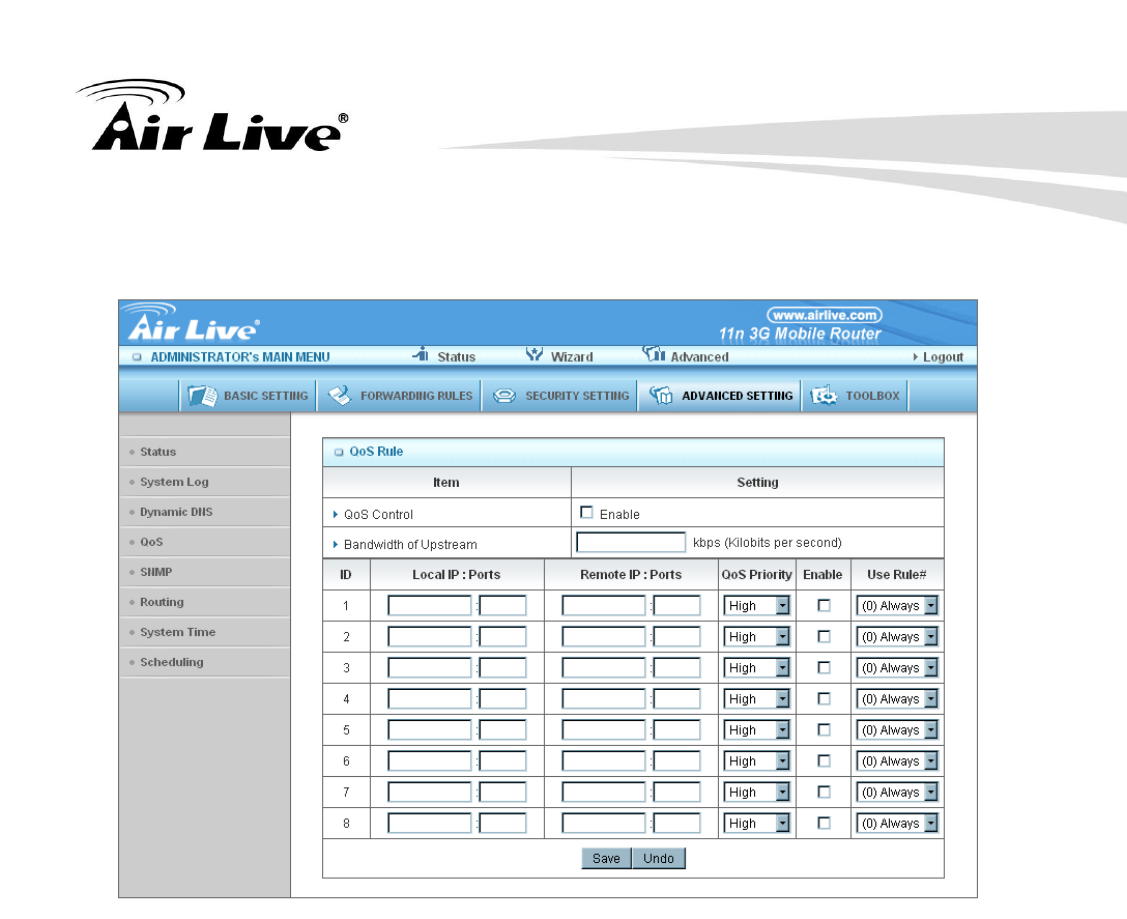
Task: Open SNMP in left sidebar
Action: pyautogui.click(x=205, y=572)
